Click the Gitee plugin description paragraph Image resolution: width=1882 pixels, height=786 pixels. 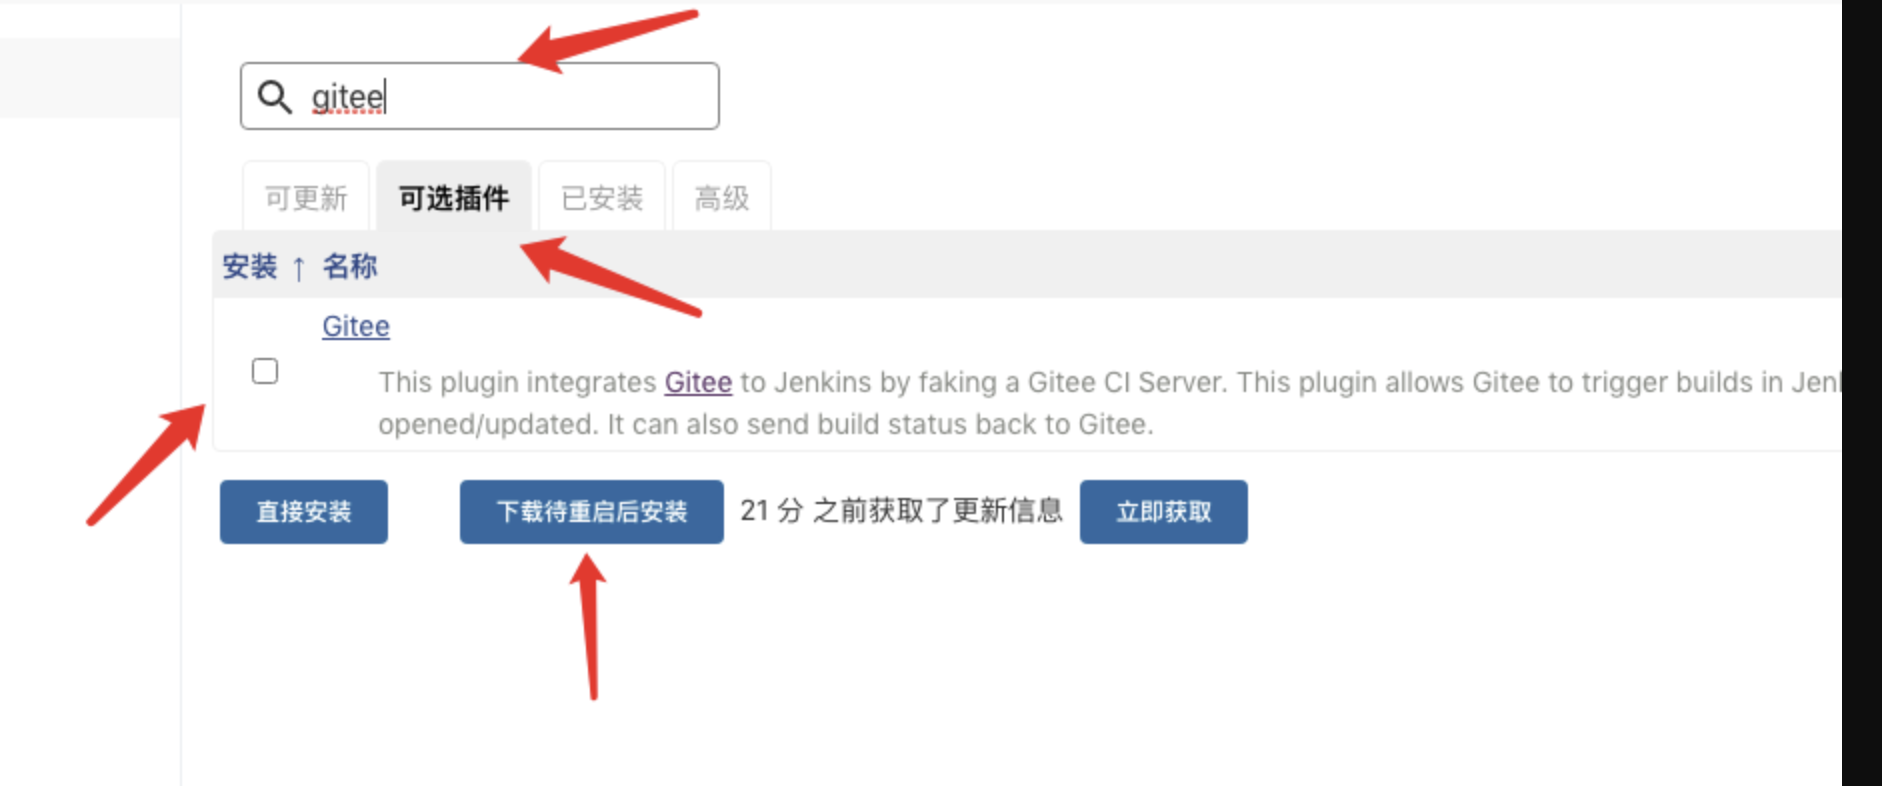pyautogui.click(x=1110, y=403)
